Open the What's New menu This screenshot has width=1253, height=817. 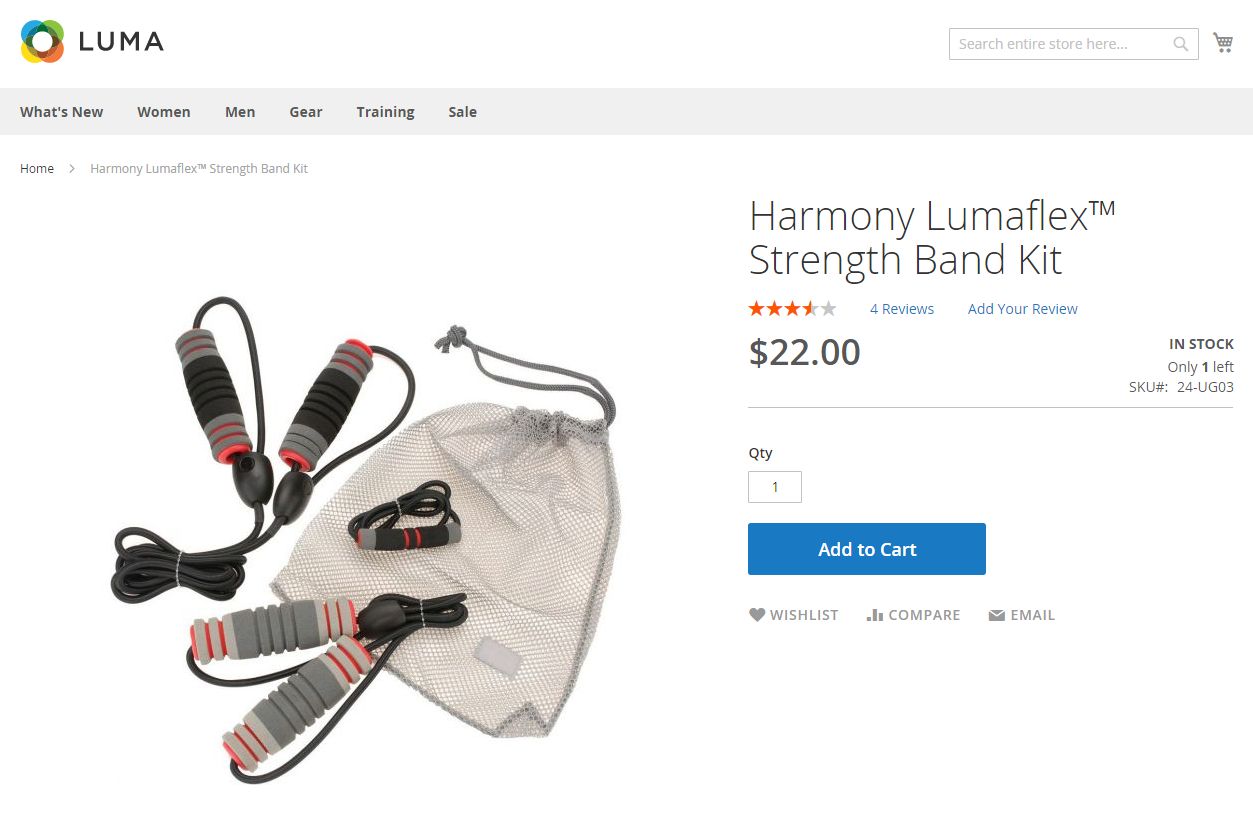pos(61,112)
